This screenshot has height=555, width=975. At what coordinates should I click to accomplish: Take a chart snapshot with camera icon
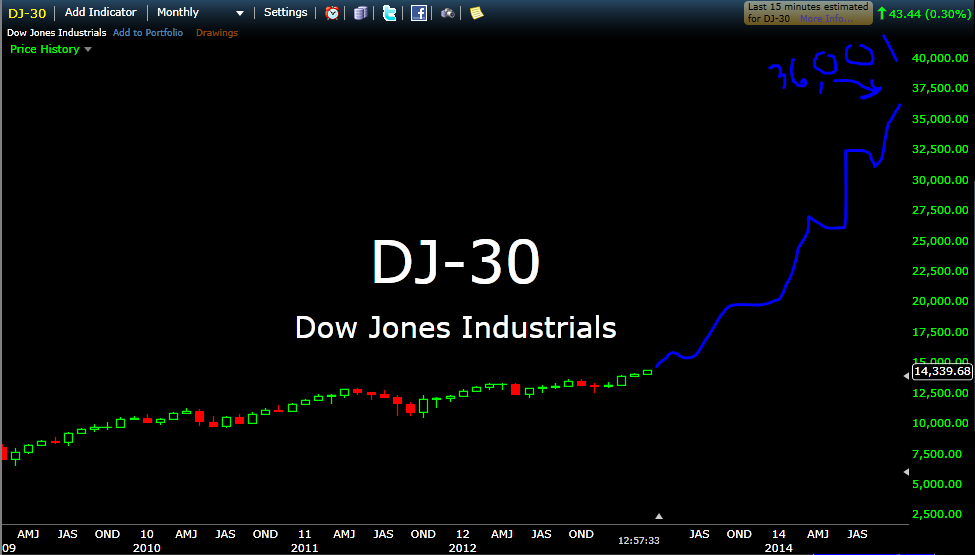447,13
